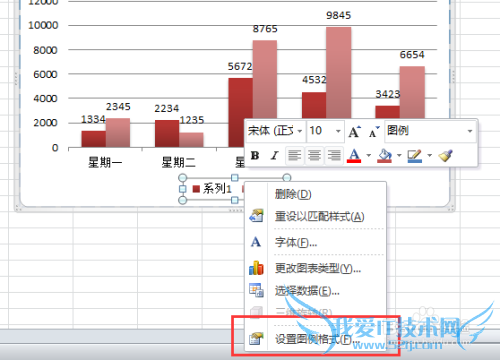Align text left in mini toolbar
The image size is (500, 360).
(295, 155)
